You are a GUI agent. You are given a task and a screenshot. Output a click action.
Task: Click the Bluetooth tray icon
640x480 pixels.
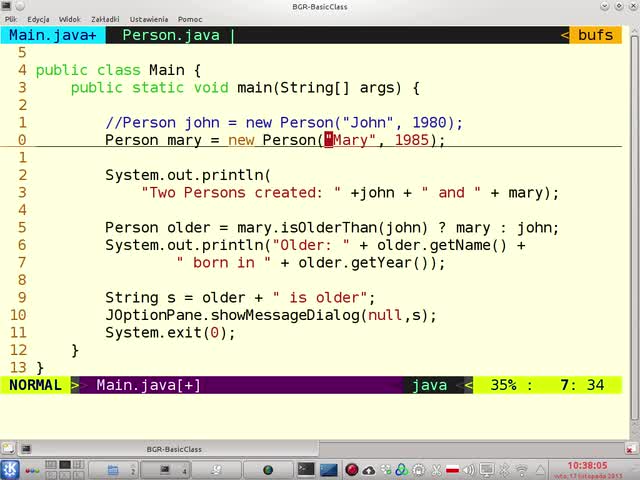coord(505,470)
